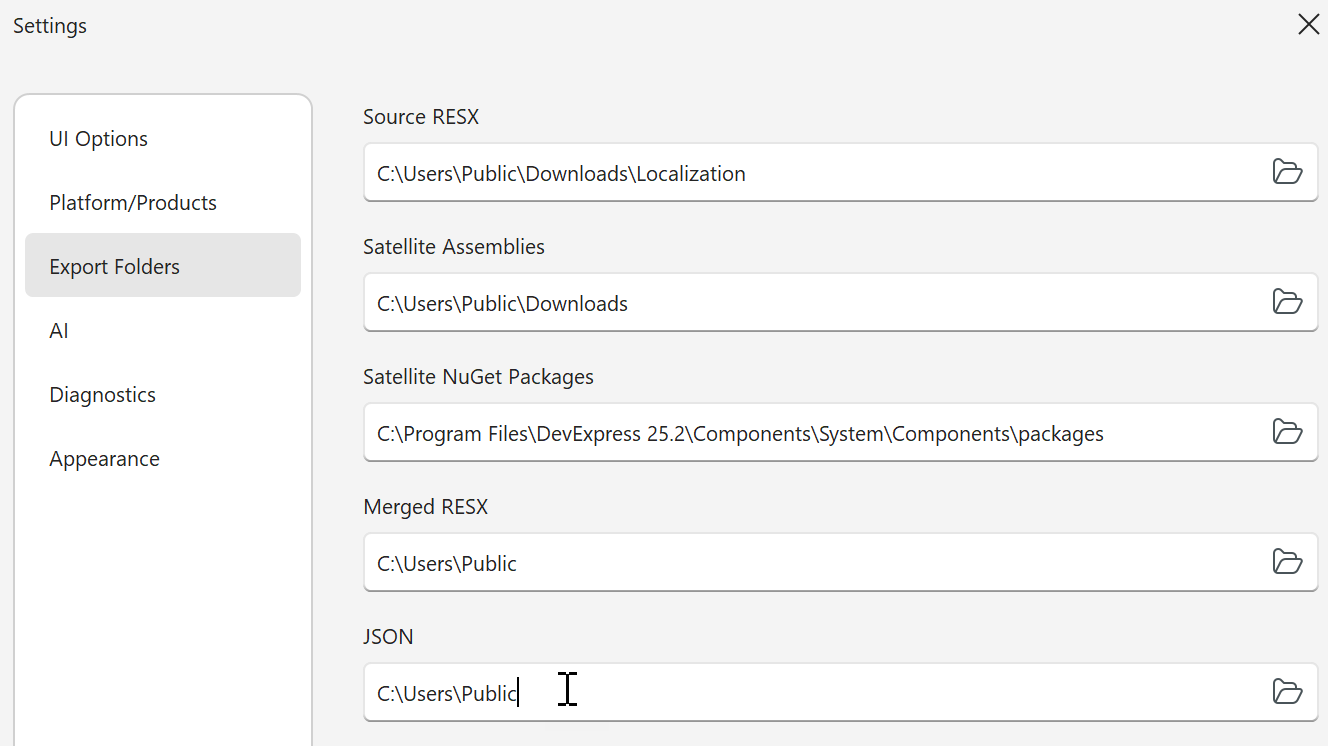
Task: Focus the Satellite Assemblies path text box
Action: pos(800,303)
